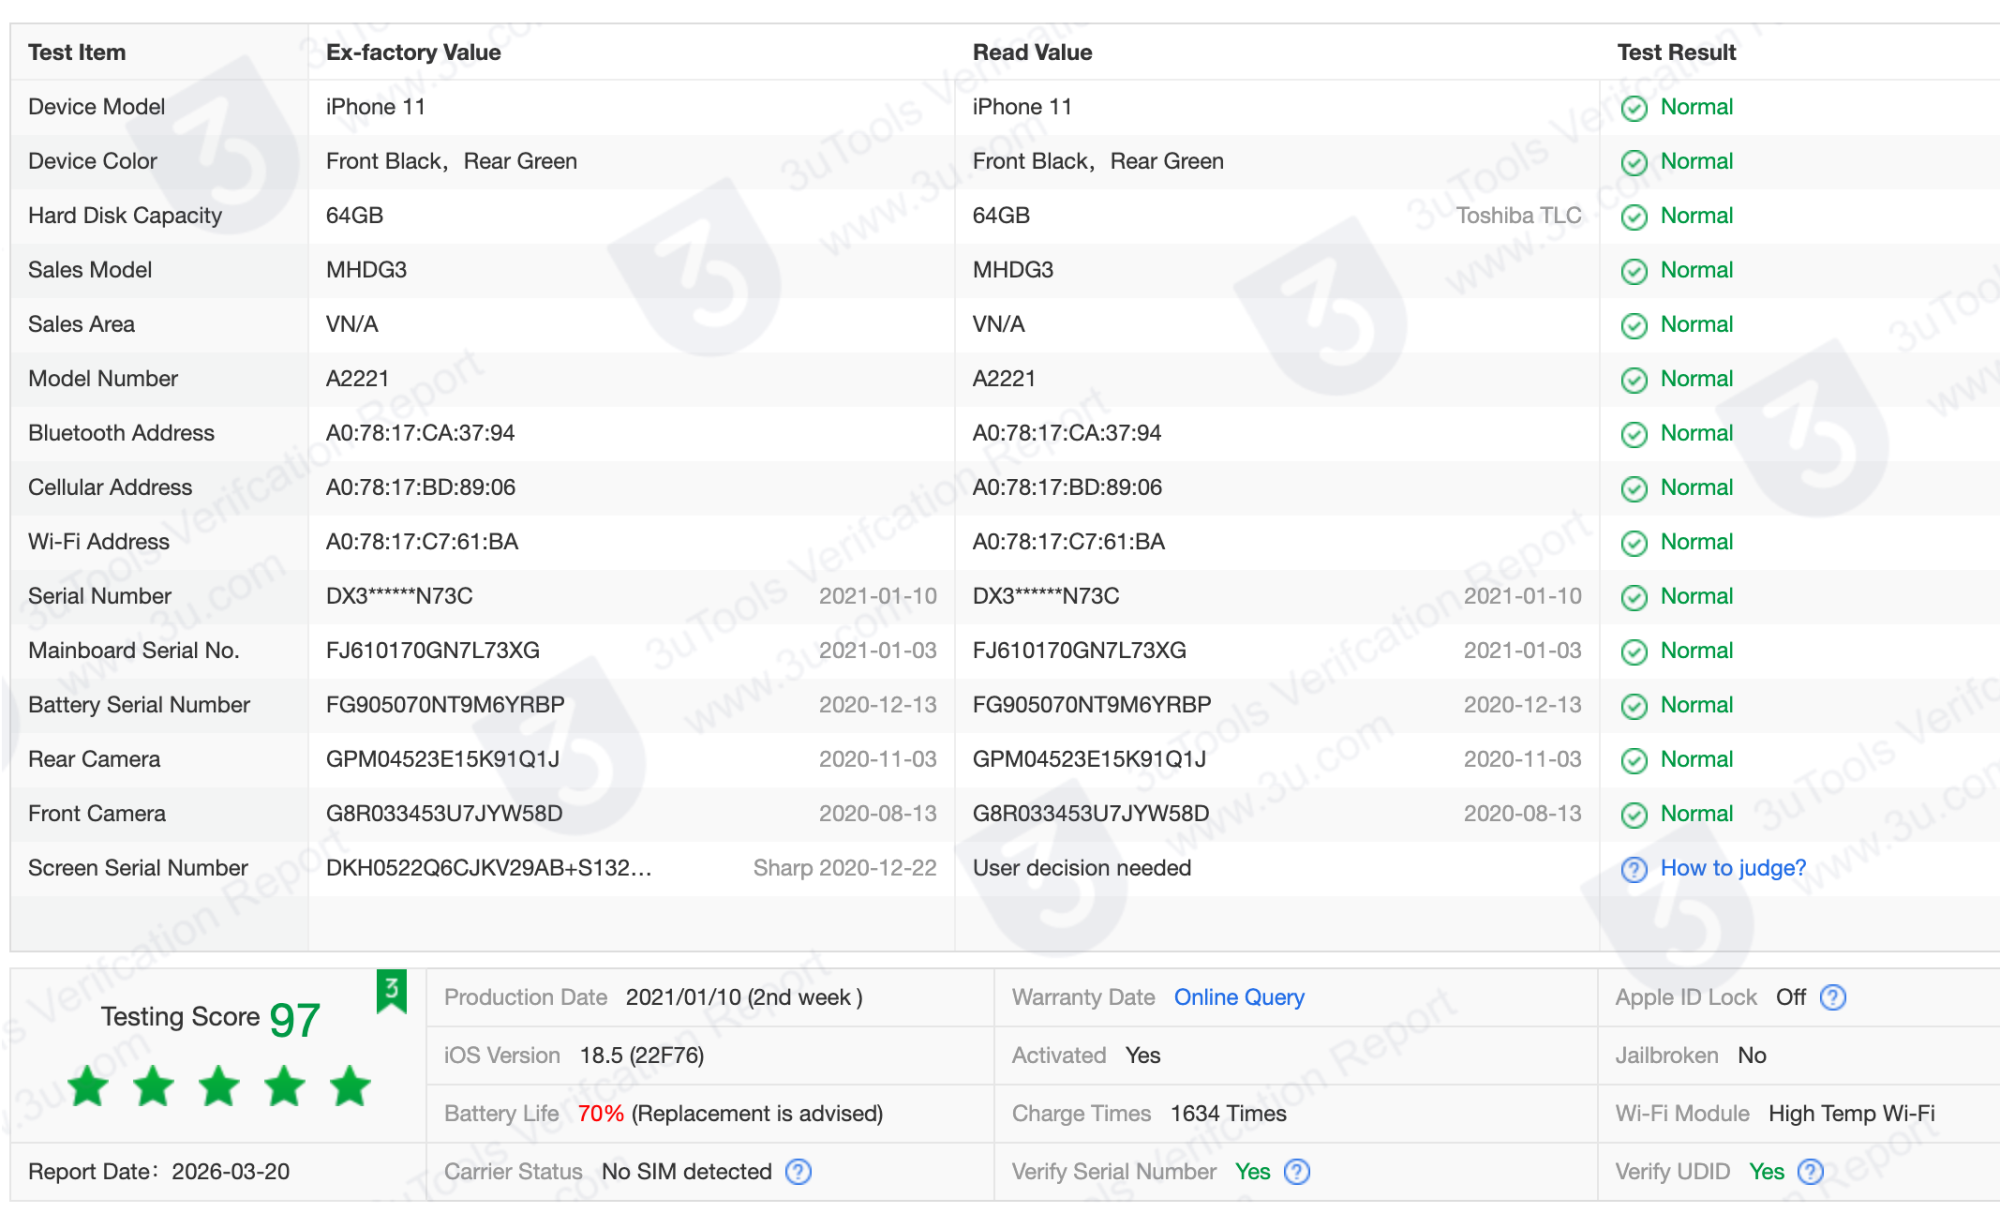Click the Normal checkmark for Device Model
Image resolution: width=2000 pixels, height=1213 pixels.
1634,107
